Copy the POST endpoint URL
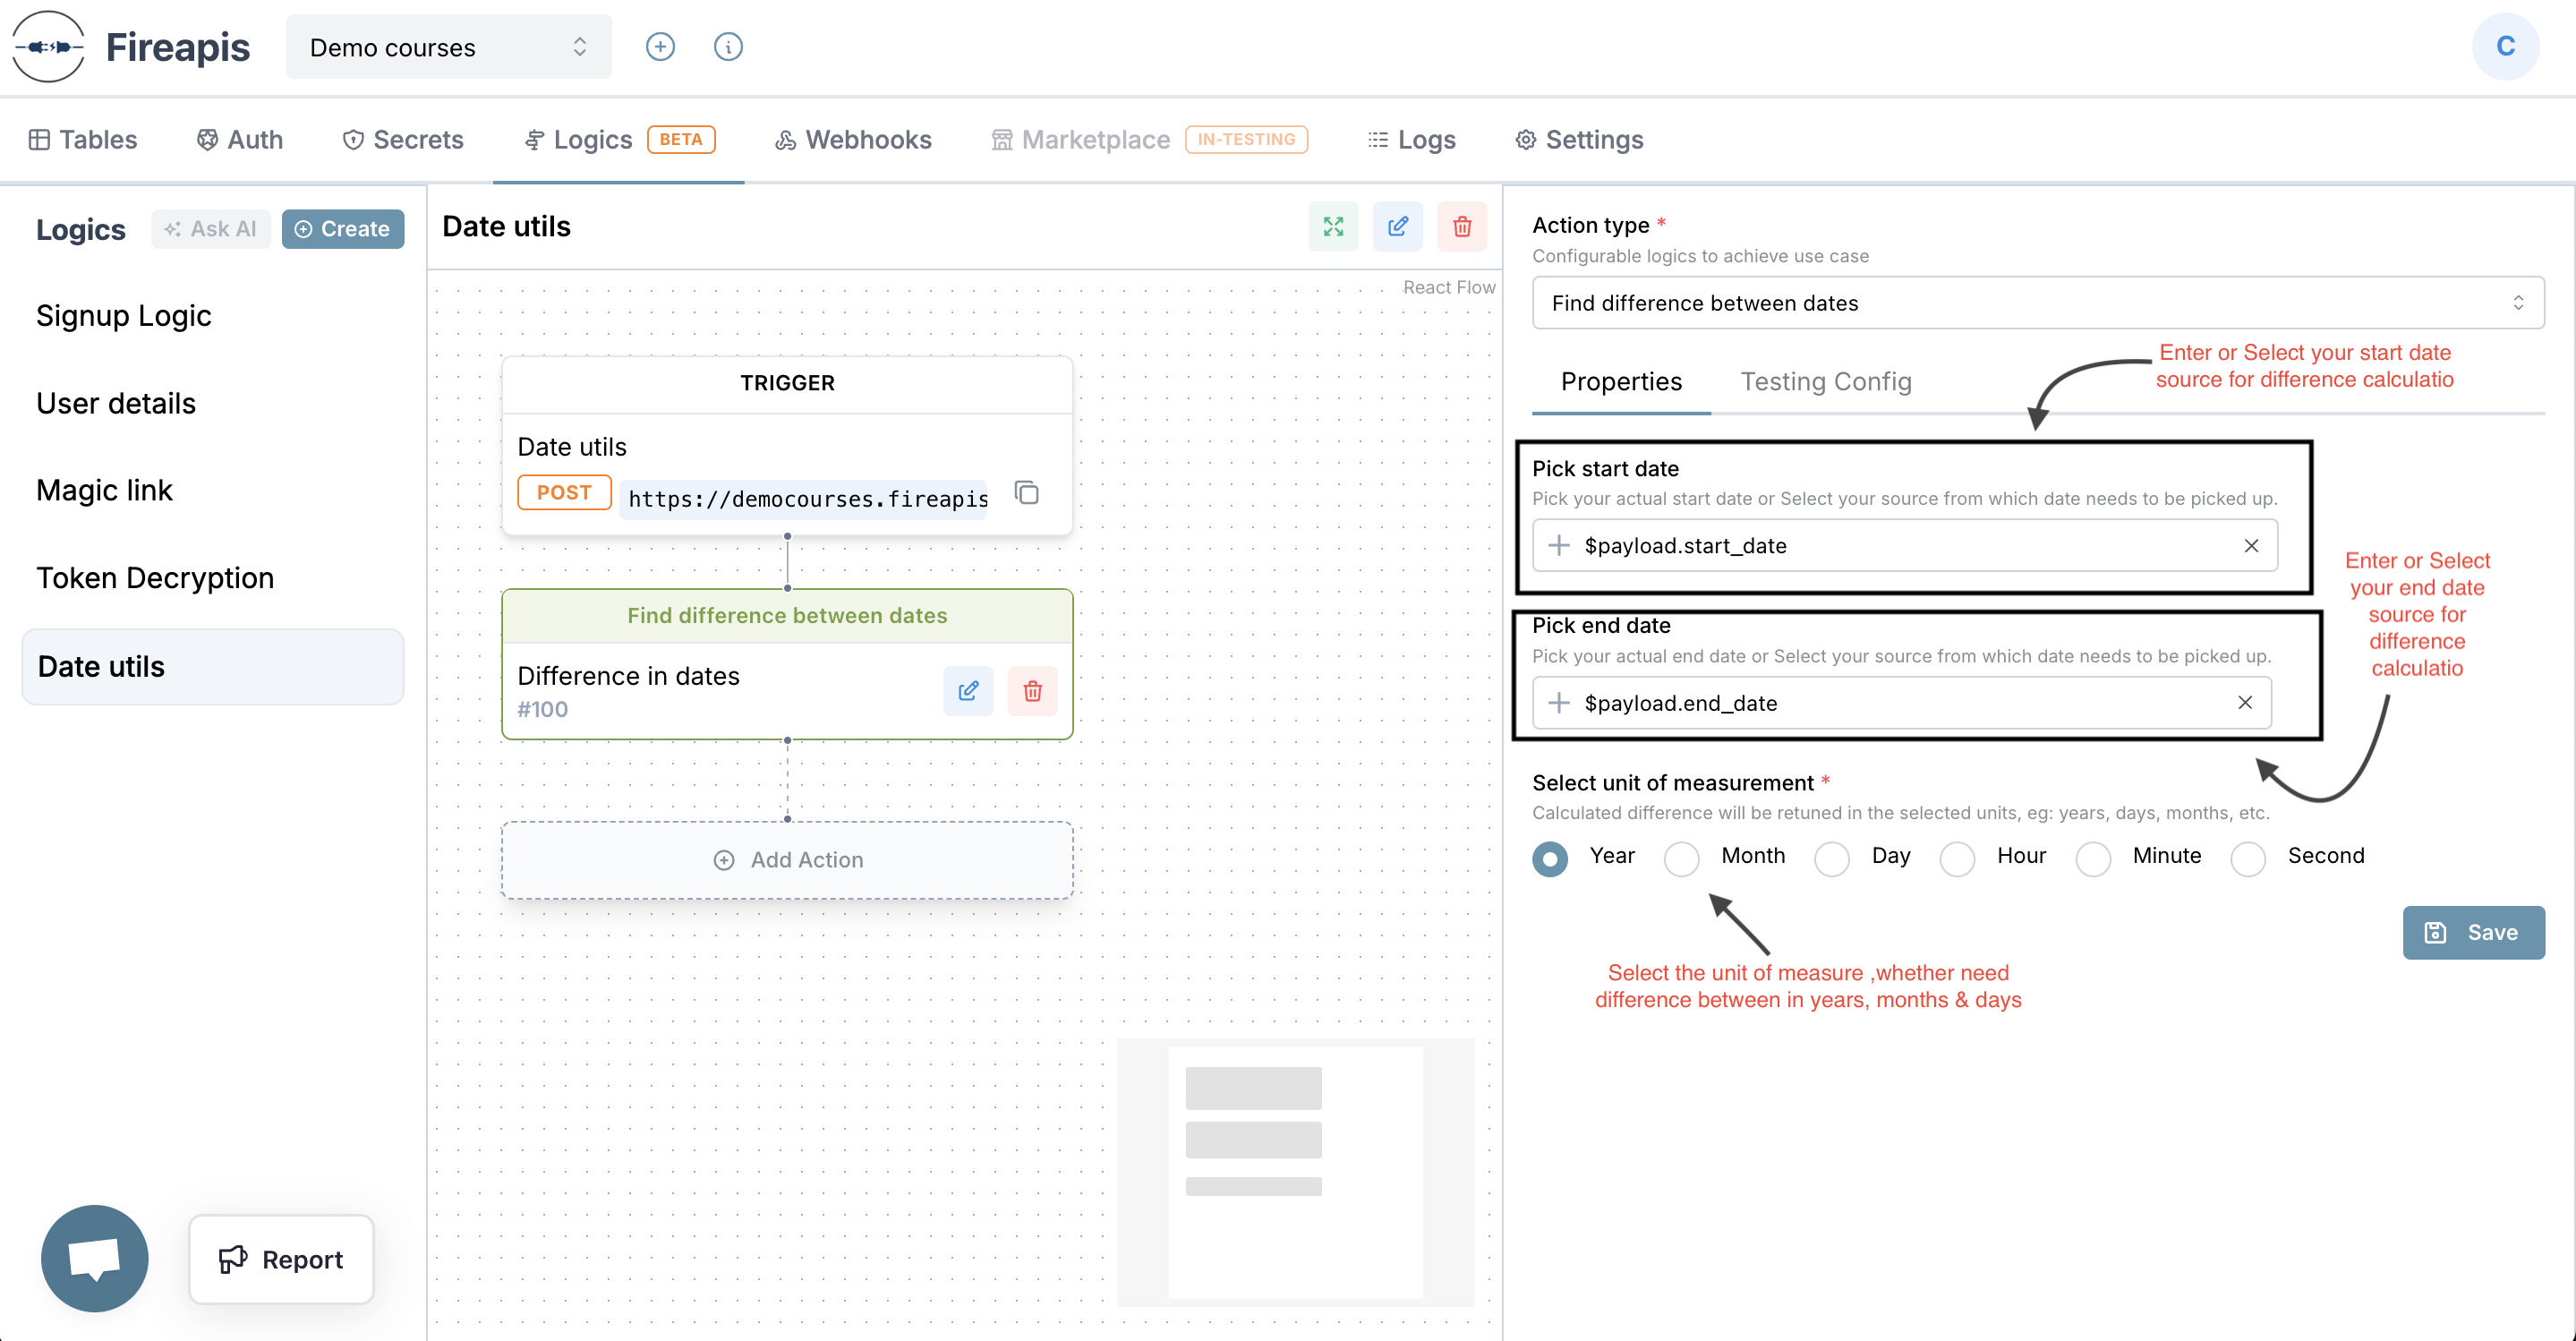 tap(1027, 493)
